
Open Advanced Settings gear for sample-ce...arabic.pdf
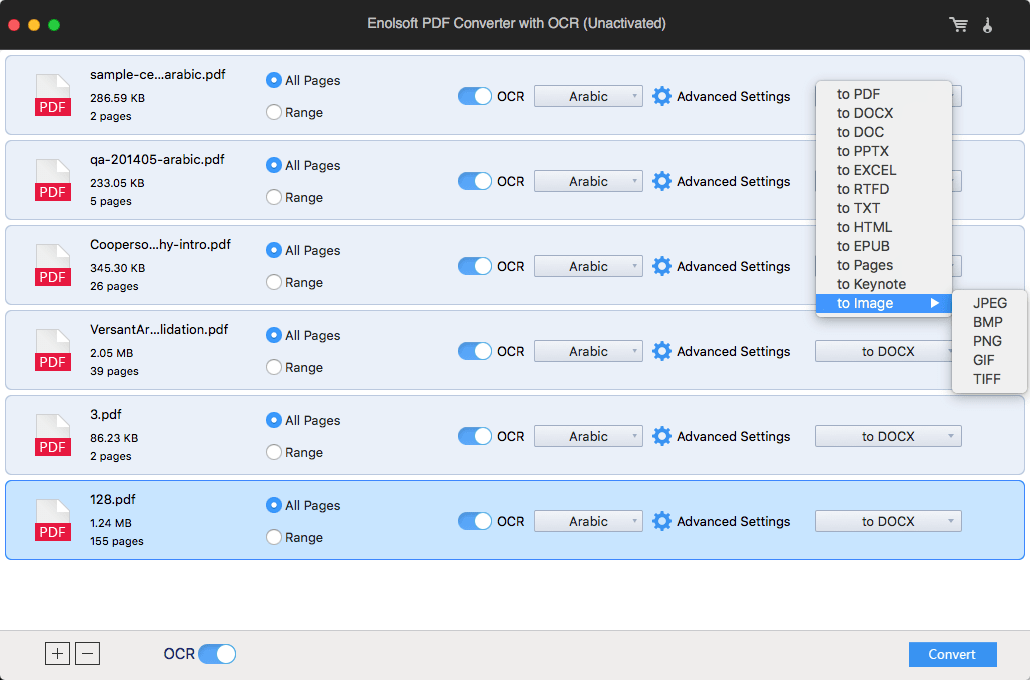pos(661,96)
